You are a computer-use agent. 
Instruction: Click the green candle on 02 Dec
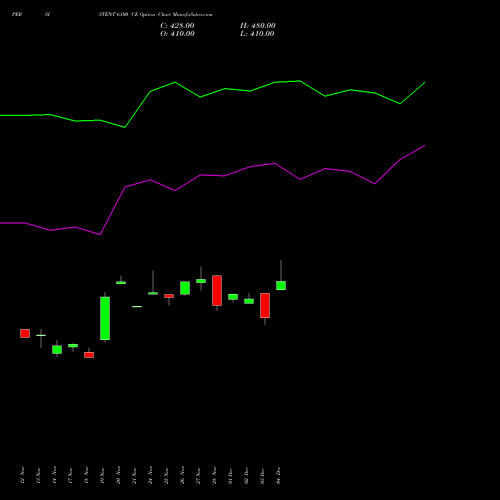click(x=249, y=301)
